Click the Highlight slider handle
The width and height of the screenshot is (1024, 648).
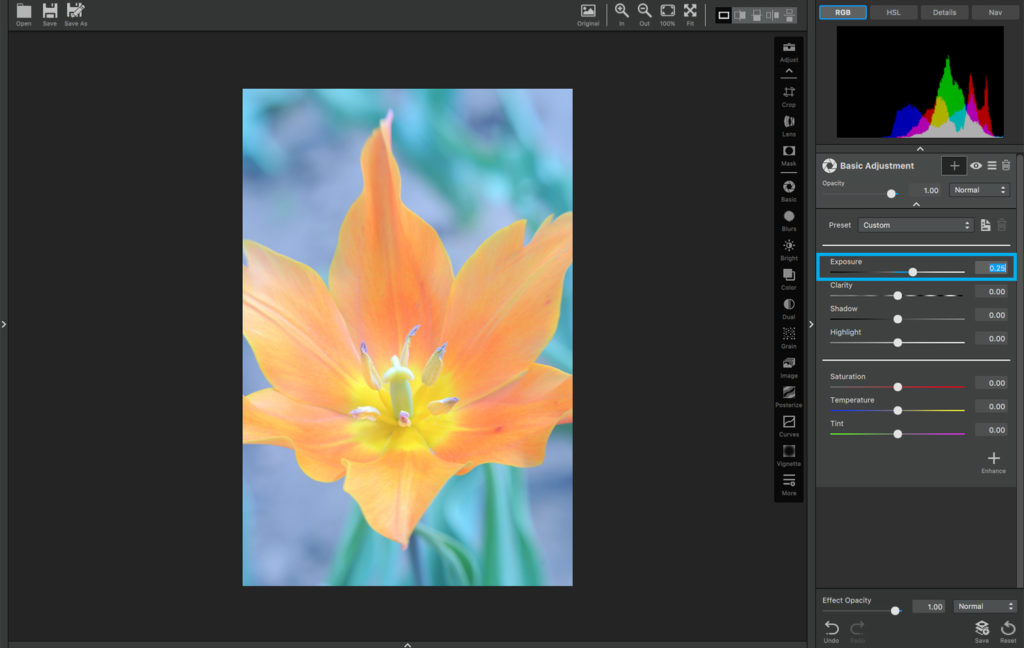[898, 342]
